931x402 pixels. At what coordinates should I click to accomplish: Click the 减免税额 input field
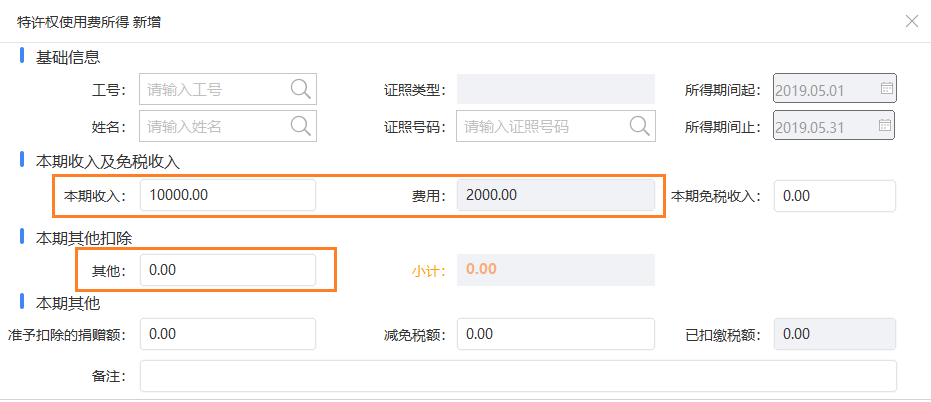coord(556,334)
